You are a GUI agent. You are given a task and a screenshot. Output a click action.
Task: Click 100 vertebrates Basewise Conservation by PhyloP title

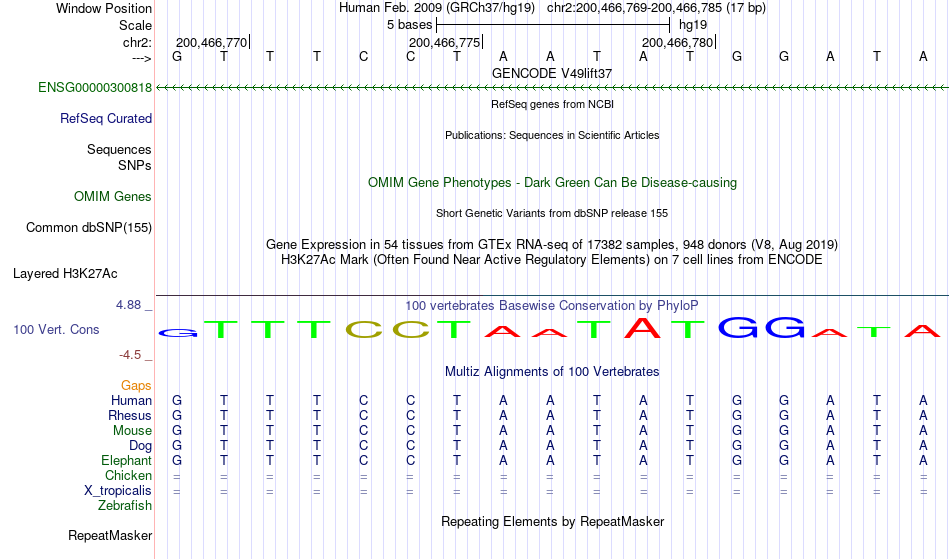click(x=552, y=305)
